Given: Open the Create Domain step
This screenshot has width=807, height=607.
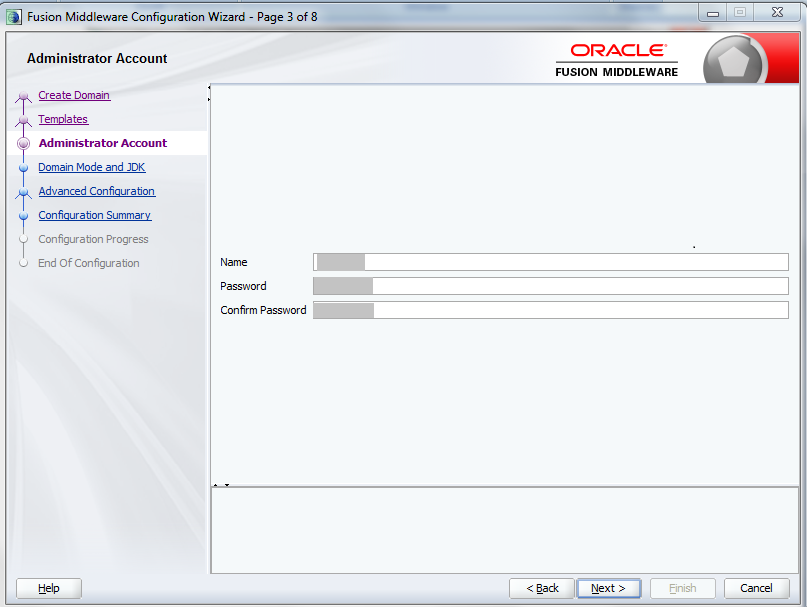Looking at the screenshot, I should pos(74,95).
